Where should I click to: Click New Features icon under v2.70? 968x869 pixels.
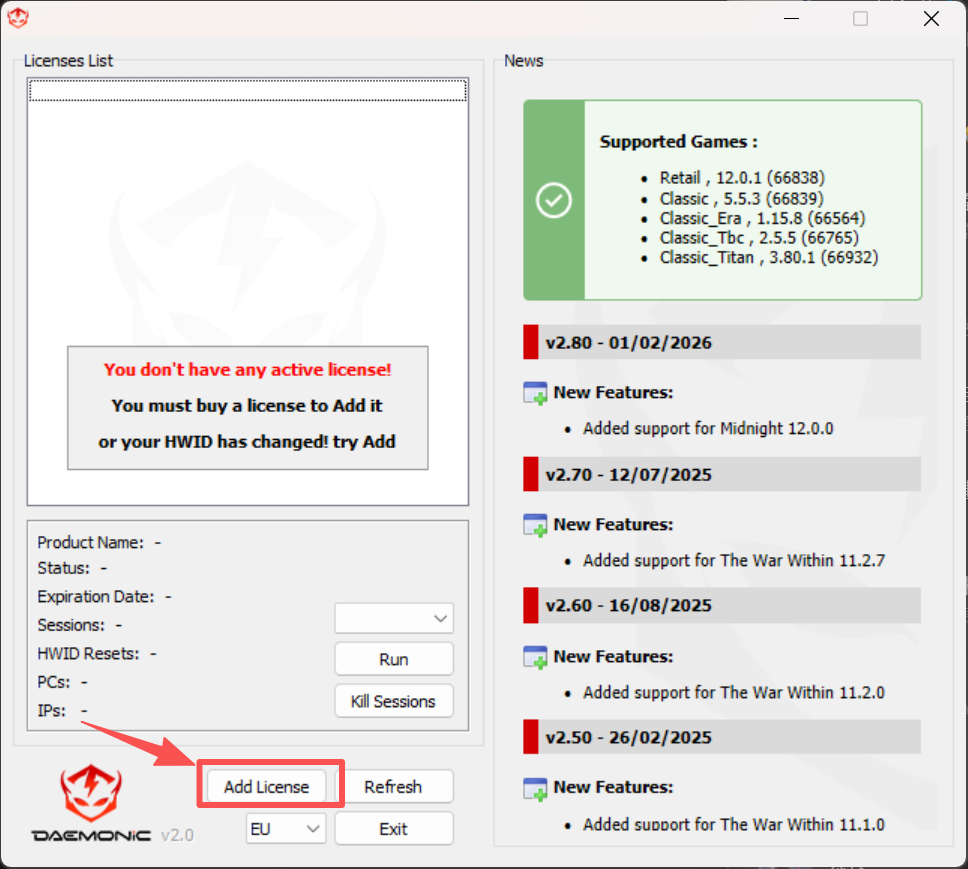535,525
